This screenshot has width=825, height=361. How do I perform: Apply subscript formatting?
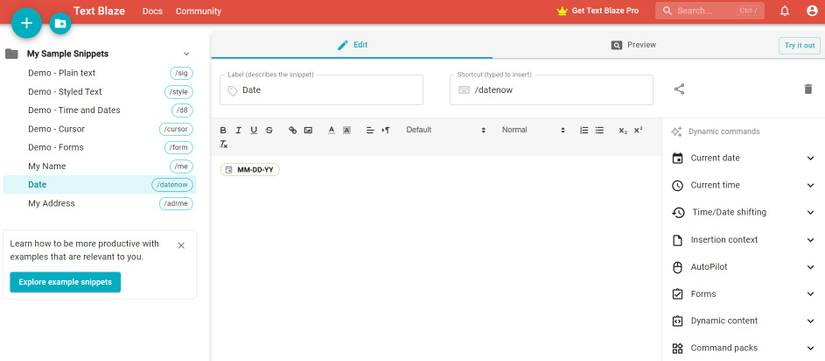coord(622,130)
